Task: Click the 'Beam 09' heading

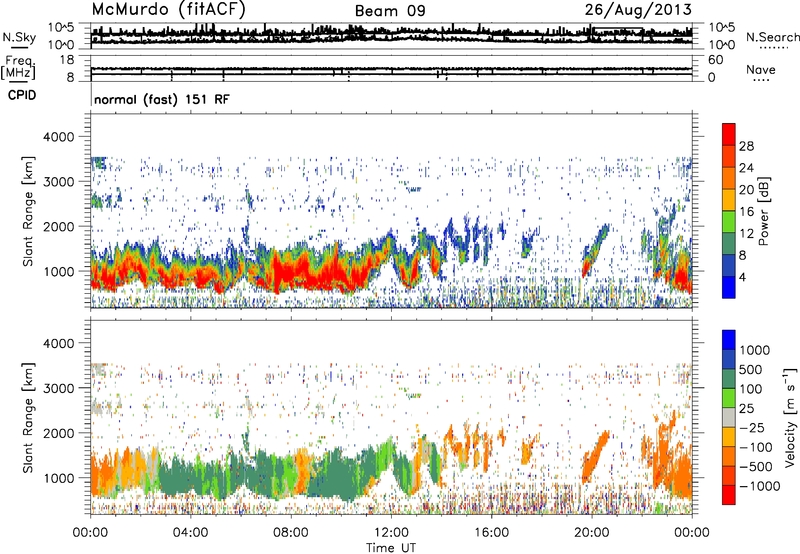Action: tap(390, 11)
